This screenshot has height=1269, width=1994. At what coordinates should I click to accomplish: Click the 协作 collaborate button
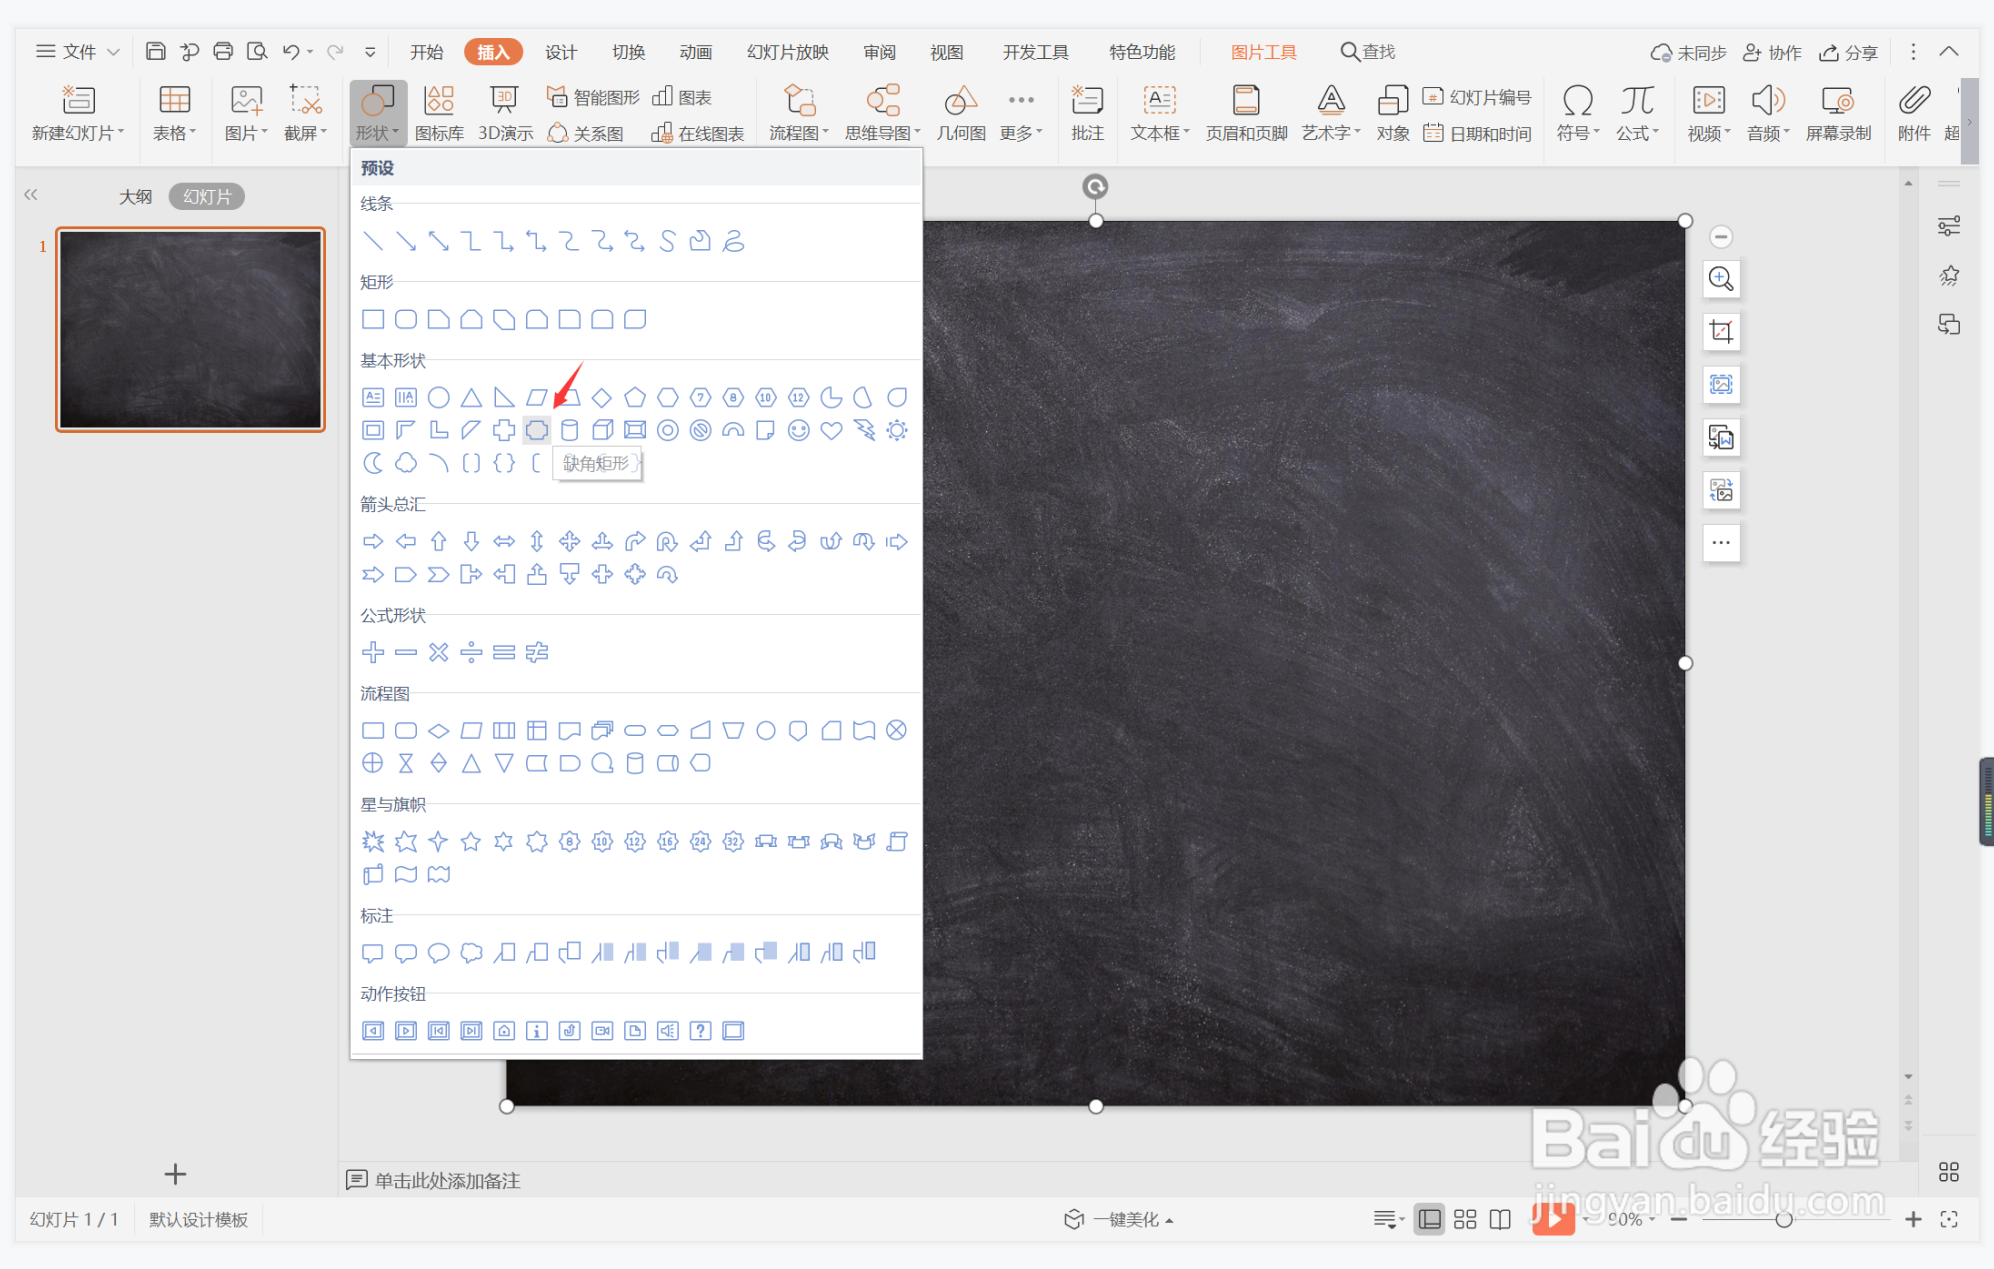coord(1772,52)
